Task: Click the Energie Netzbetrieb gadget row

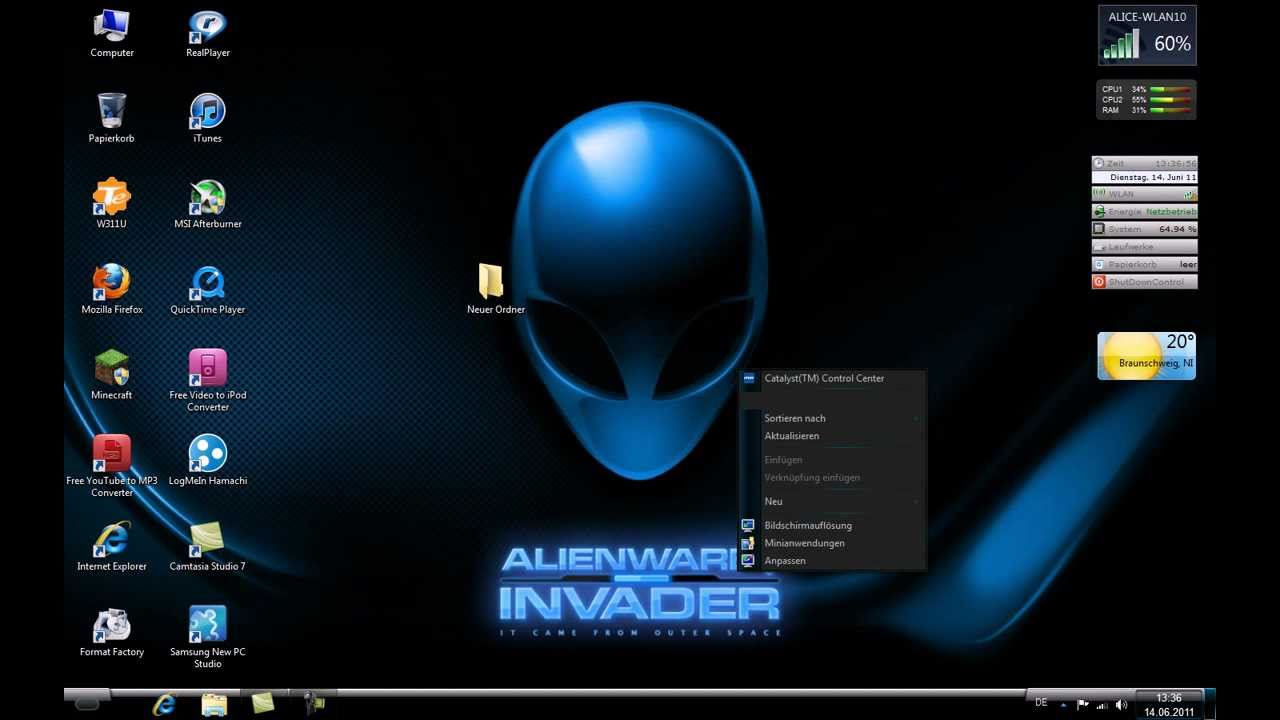Action: (x=1144, y=212)
